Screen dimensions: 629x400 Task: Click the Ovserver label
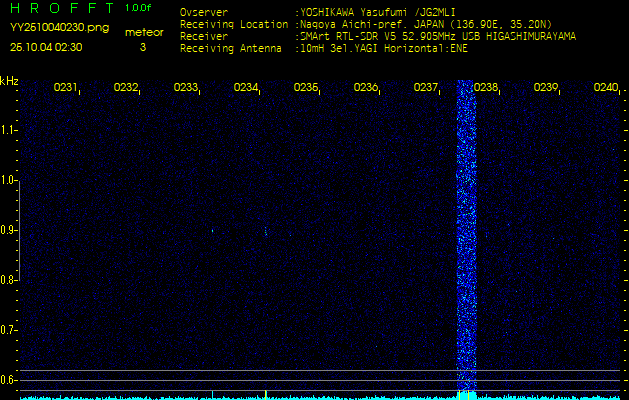[x=204, y=12]
